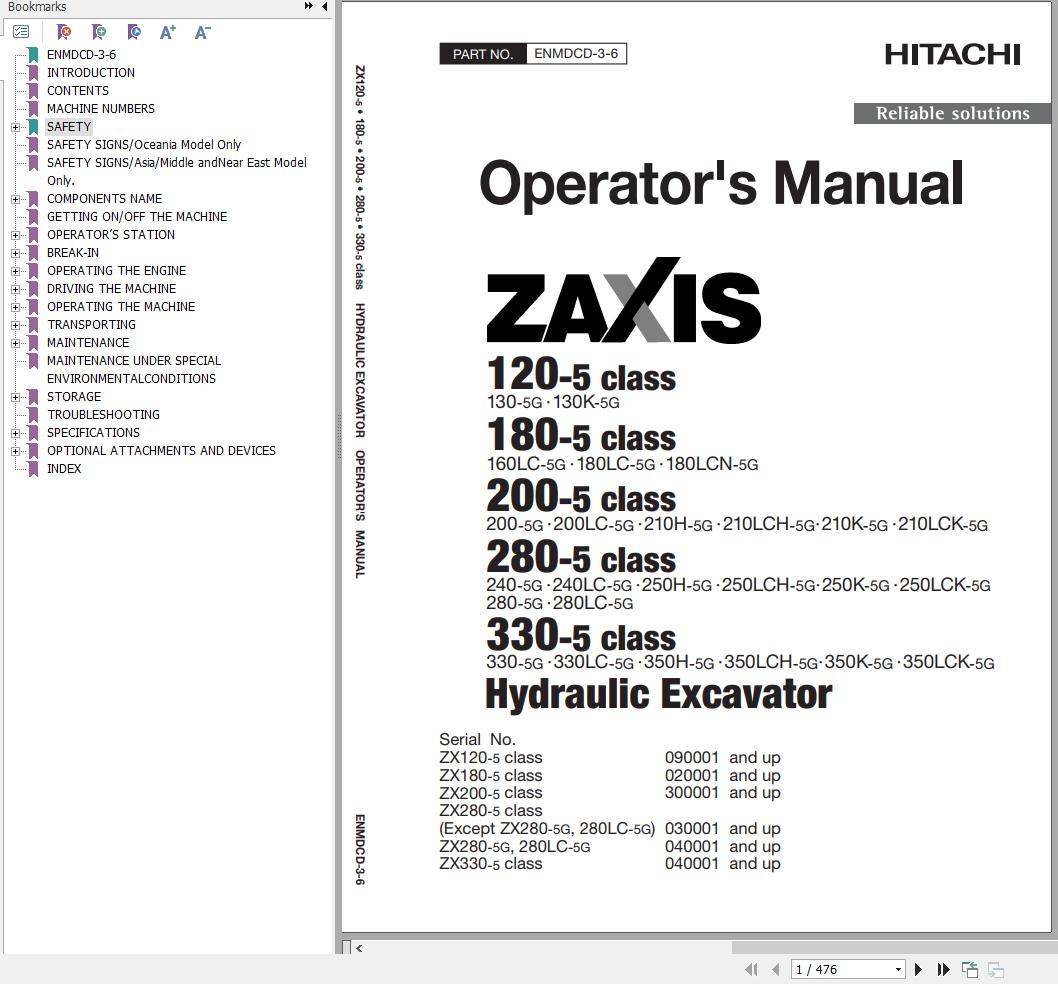Image resolution: width=1058 pixels, height=984 pixels.
Task: Click the horizontal scrollbar left arrow
Action: [x=359, y=948]
